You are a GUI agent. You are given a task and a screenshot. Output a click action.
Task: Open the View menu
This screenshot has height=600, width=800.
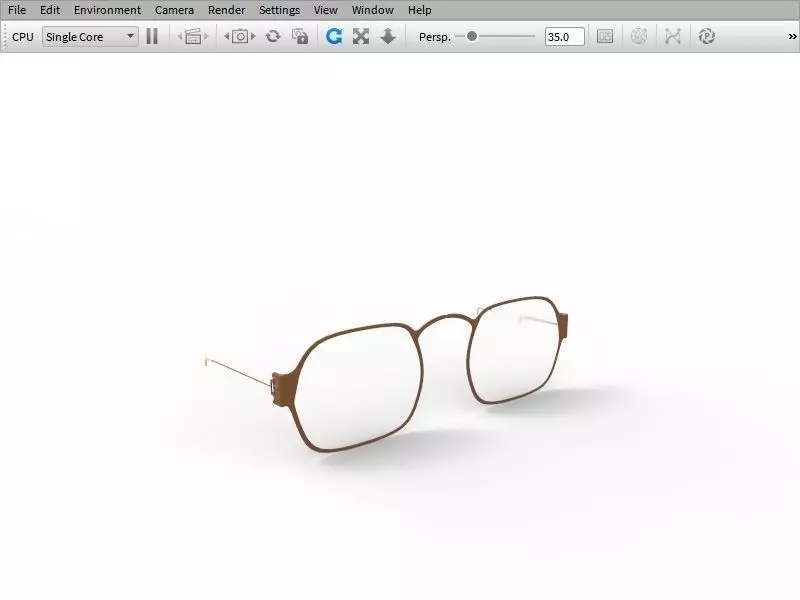pyautogui.click(x=326, y=10)
